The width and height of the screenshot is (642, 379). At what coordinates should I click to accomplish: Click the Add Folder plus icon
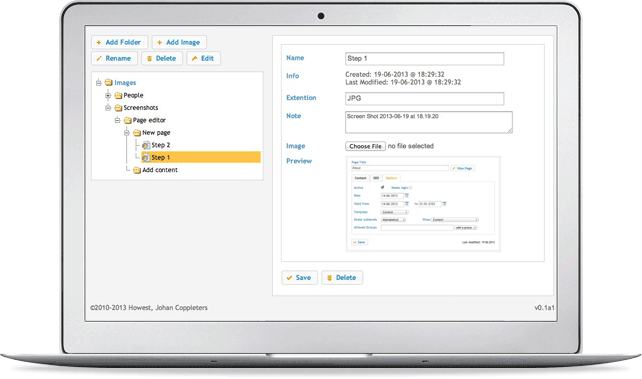tap(99, 43)
